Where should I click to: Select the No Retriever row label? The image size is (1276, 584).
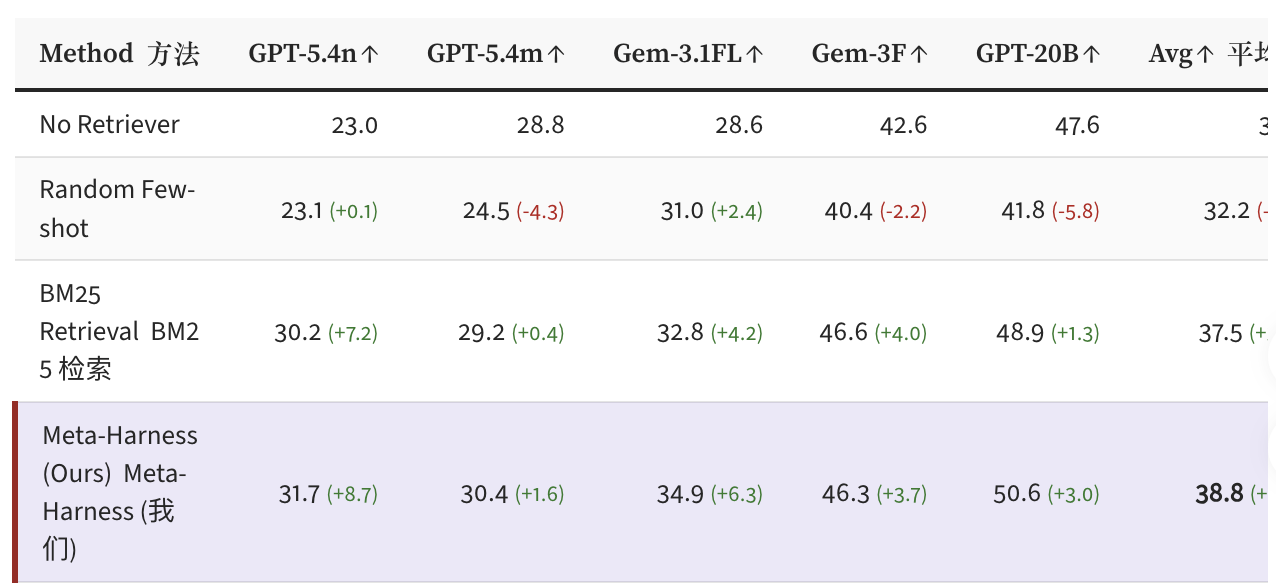[x=110, y=125]
